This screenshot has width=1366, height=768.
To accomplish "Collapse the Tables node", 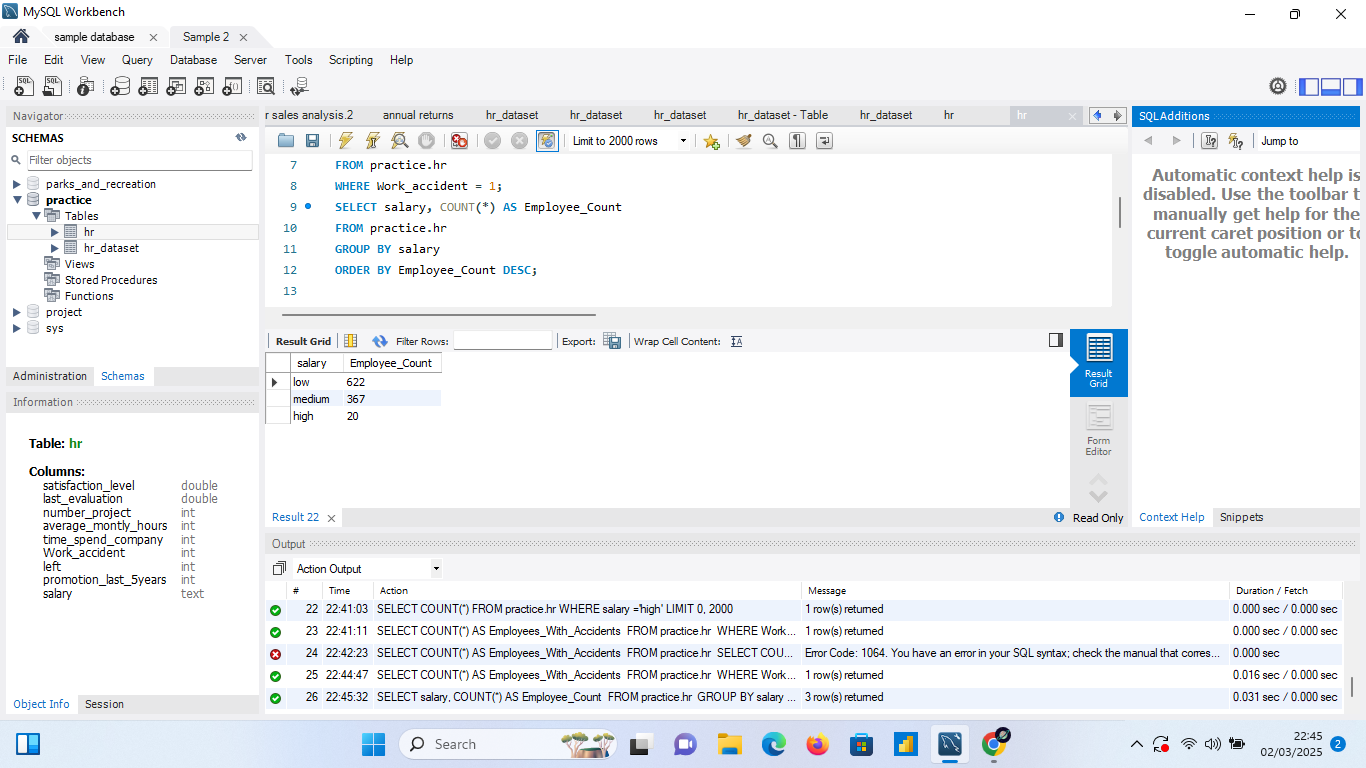I will 36,216.
